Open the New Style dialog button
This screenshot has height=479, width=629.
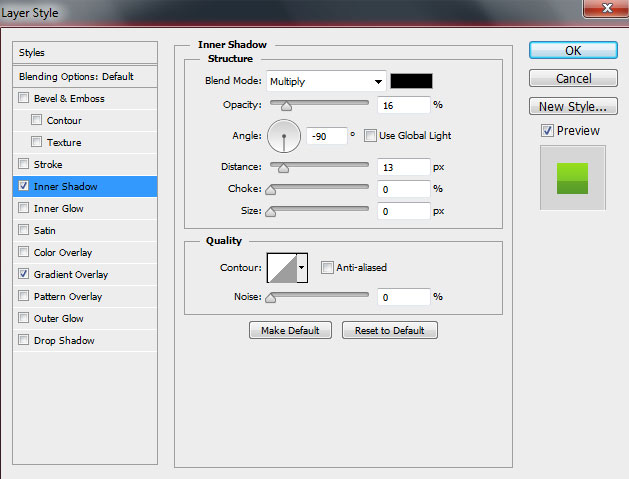pos(573,106)
